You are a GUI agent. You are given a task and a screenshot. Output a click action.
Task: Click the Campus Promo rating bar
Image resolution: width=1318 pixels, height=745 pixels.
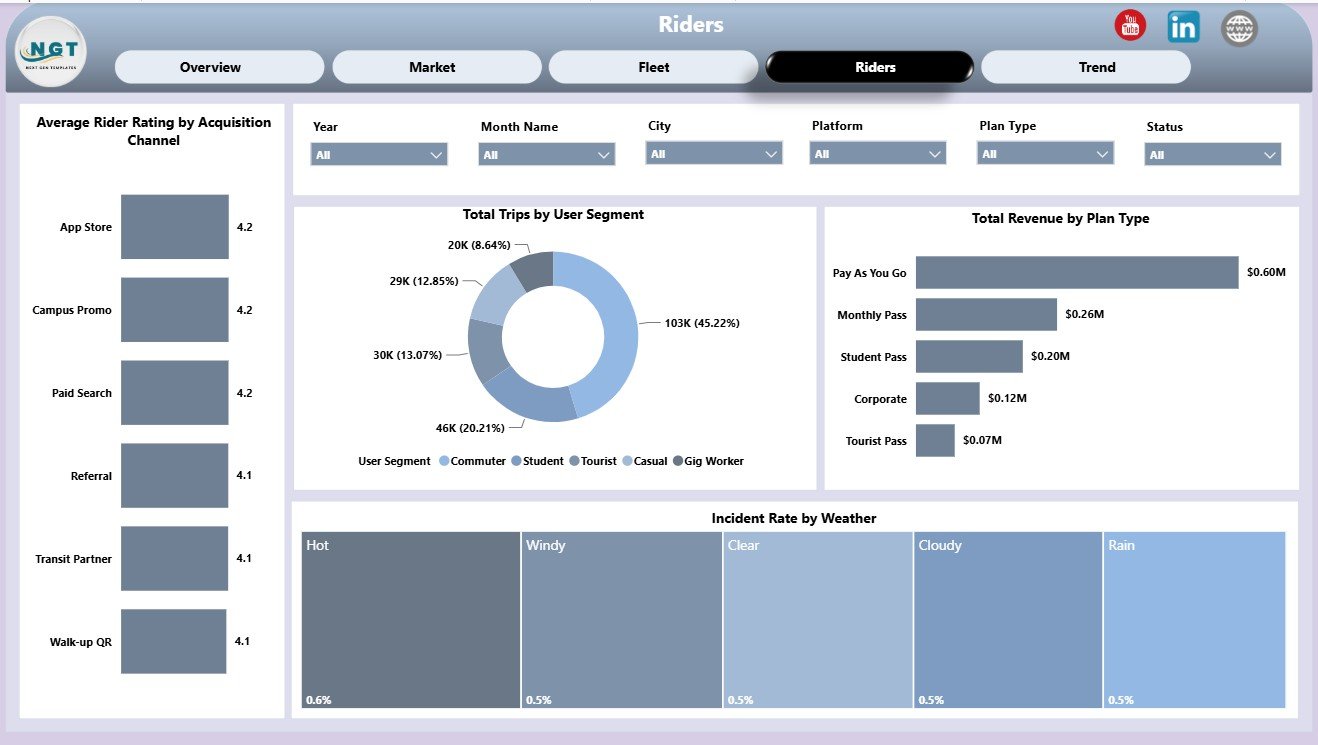point(175,310)
